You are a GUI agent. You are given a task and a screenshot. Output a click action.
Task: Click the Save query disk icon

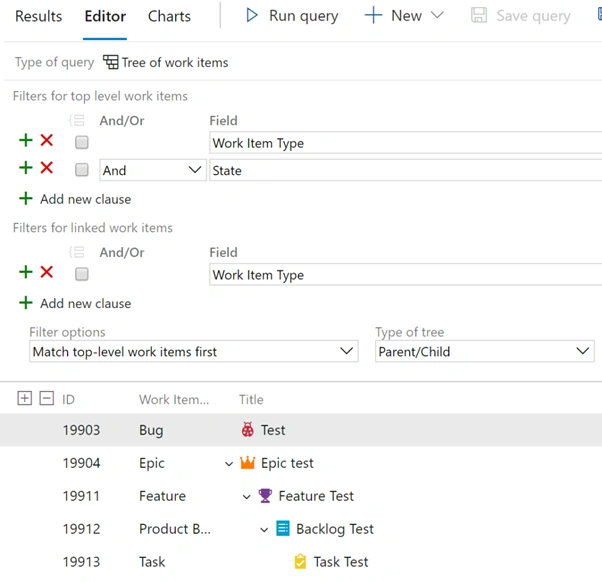[479, 16]
